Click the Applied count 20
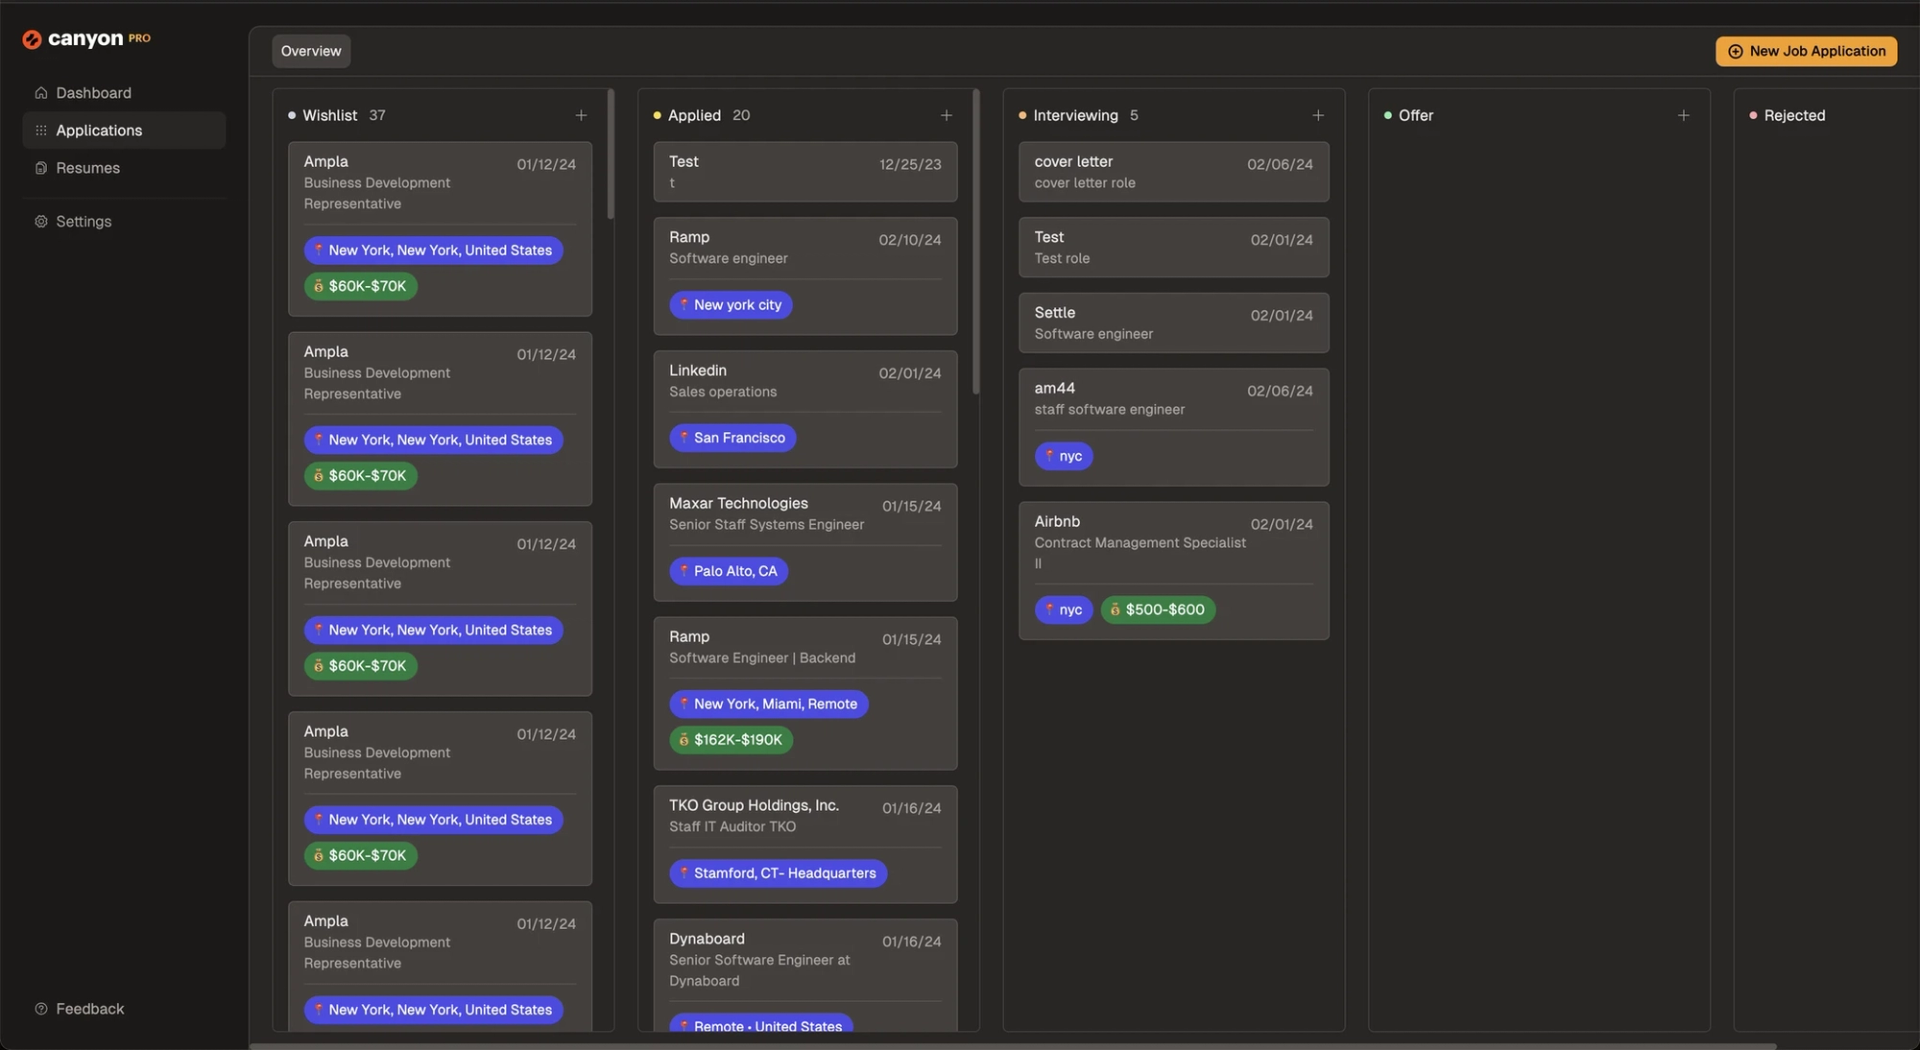Screen dimensions: 1920x1050 click(x=741, y=116)
